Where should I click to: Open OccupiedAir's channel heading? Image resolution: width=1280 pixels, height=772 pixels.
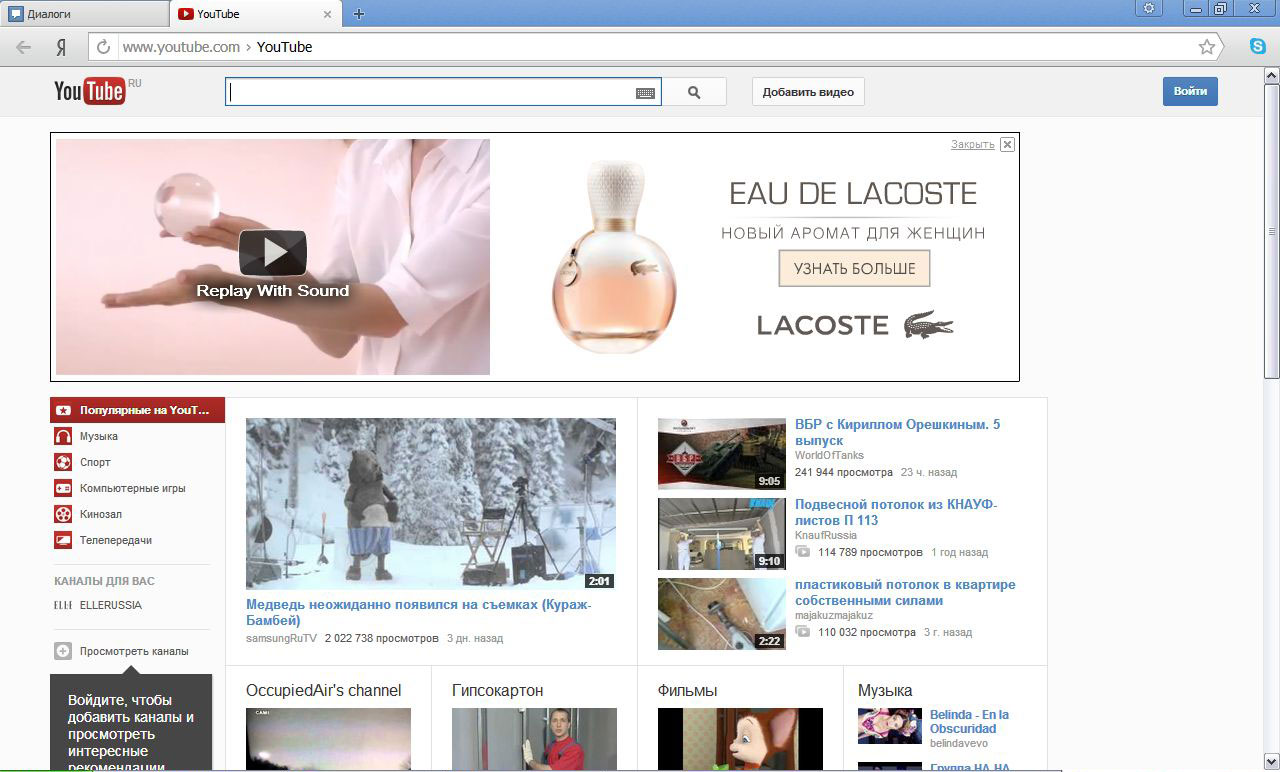tap(324, 690)
